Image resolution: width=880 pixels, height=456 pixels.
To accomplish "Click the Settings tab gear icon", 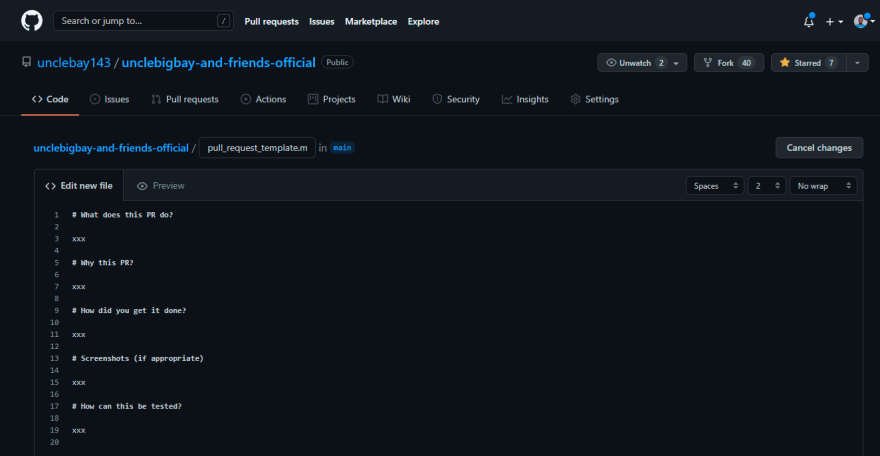I will click(x=575, y=99).
